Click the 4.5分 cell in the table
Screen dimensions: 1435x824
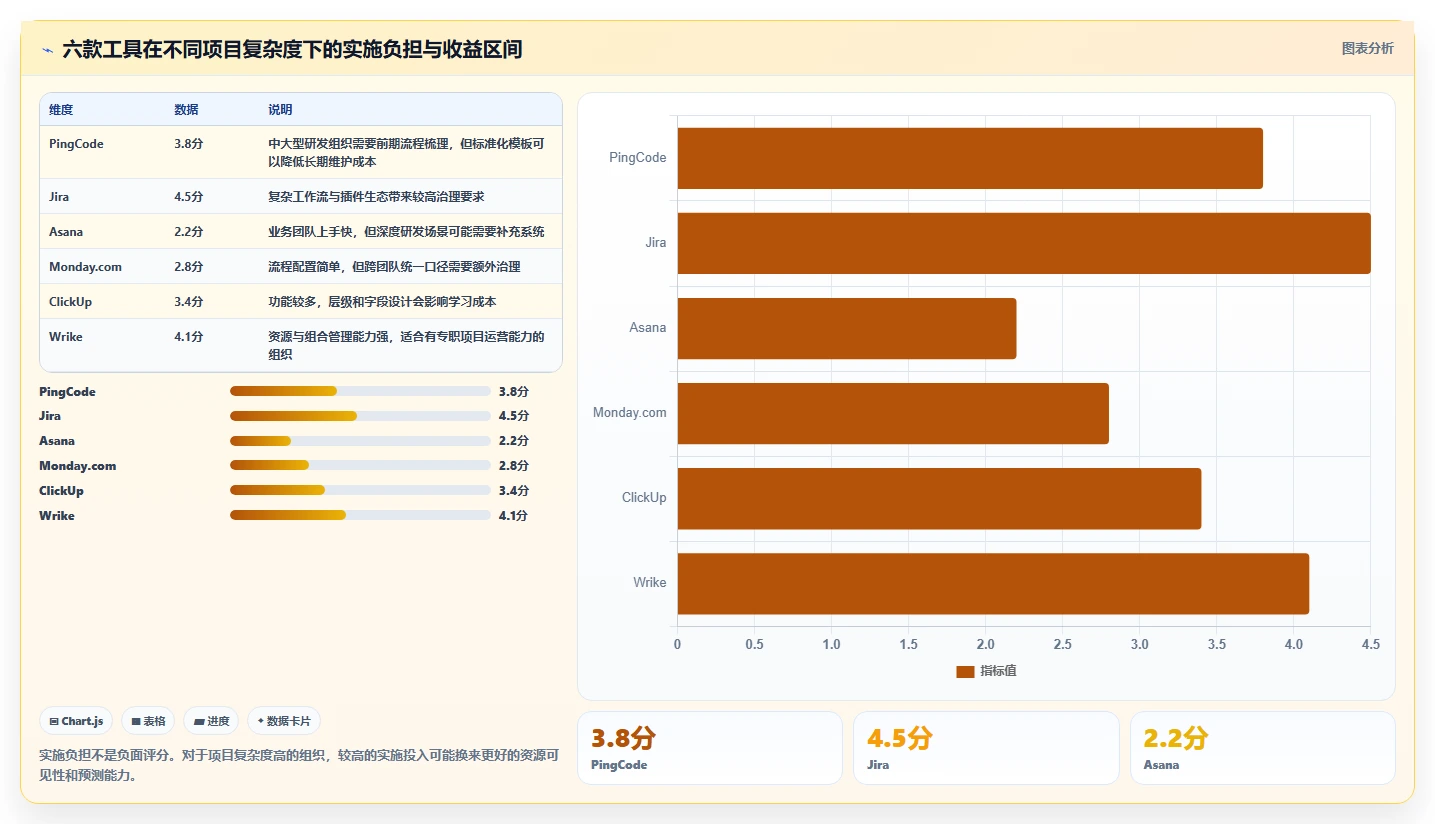188,197
